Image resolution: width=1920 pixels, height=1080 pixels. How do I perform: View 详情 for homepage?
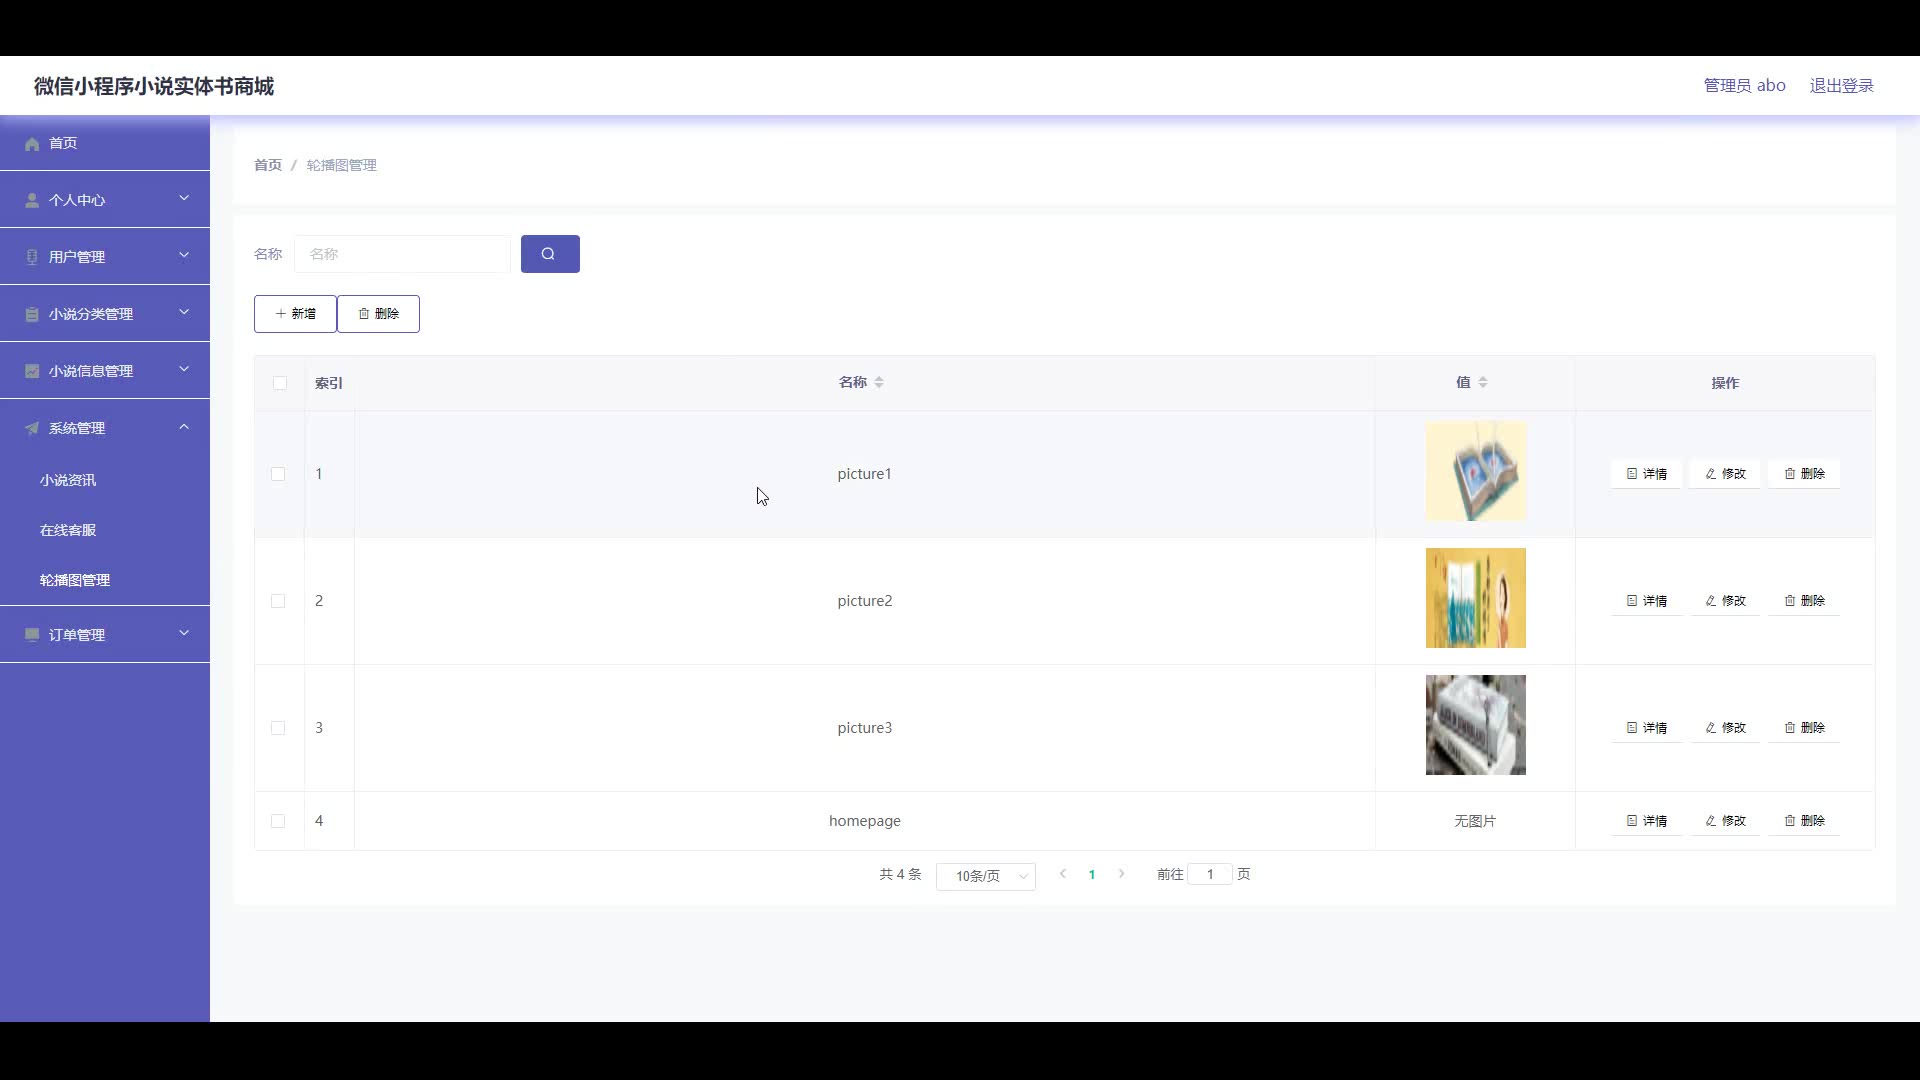(1646, 821)
